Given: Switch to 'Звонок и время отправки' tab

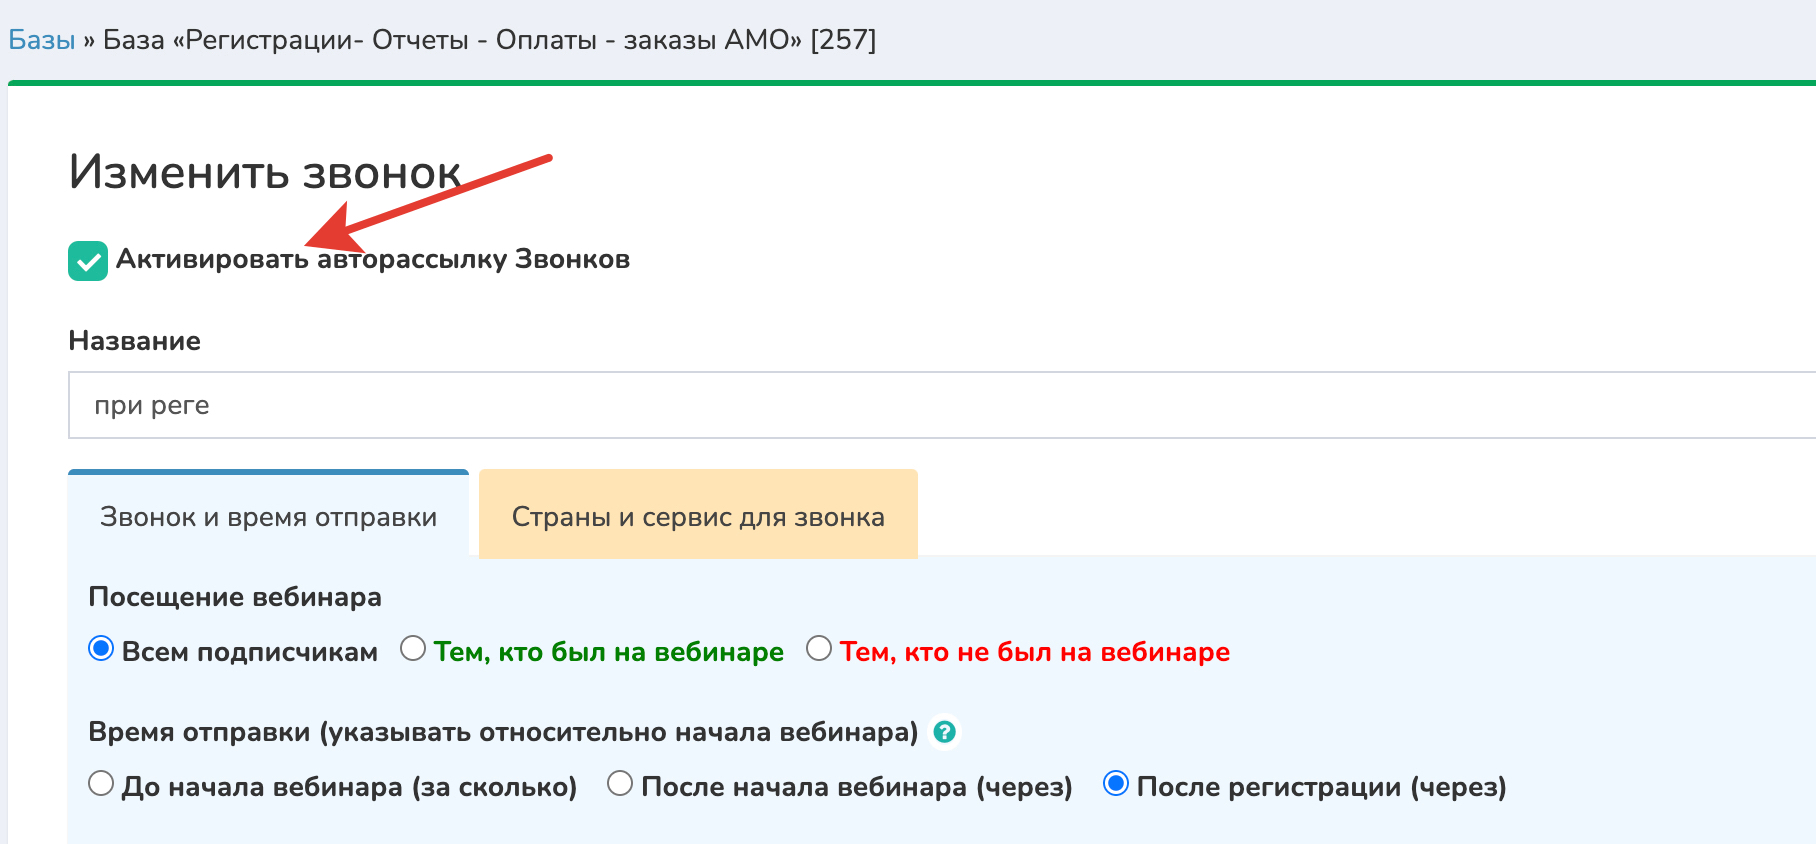Looking at the screenshot, I should (x=268, y=517).
